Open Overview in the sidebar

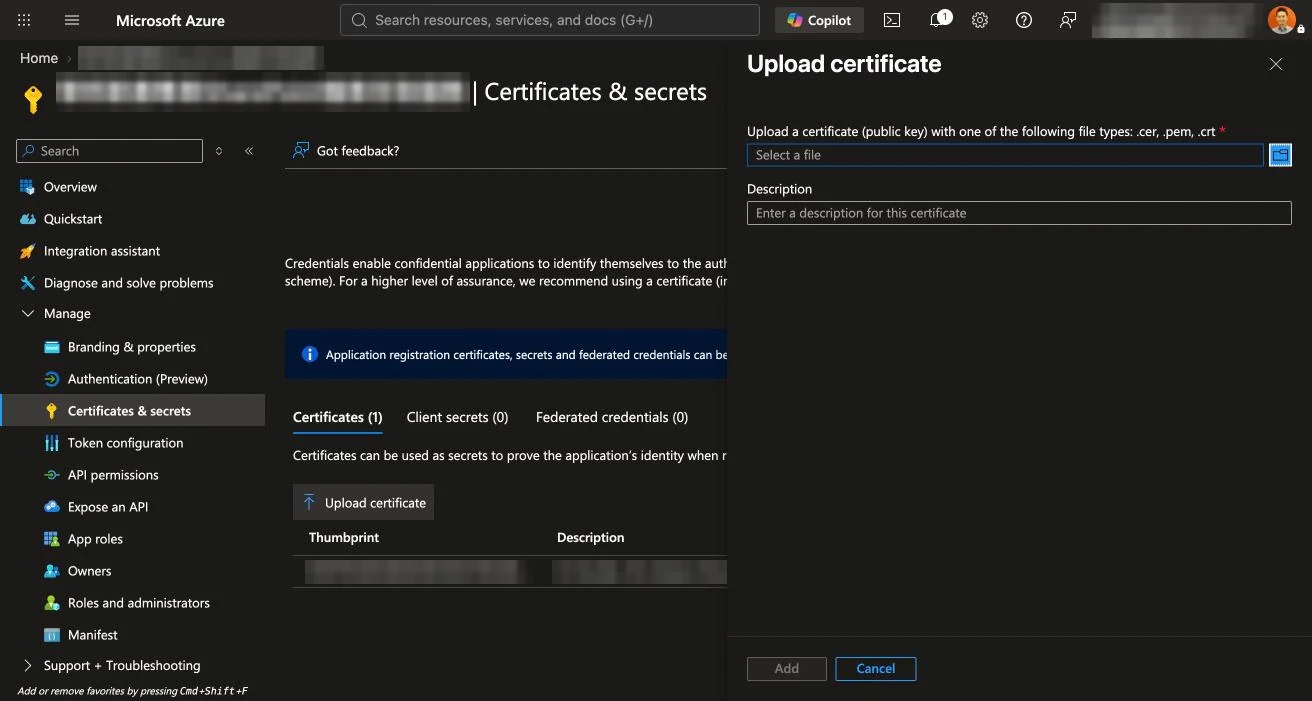pos(70,187)
